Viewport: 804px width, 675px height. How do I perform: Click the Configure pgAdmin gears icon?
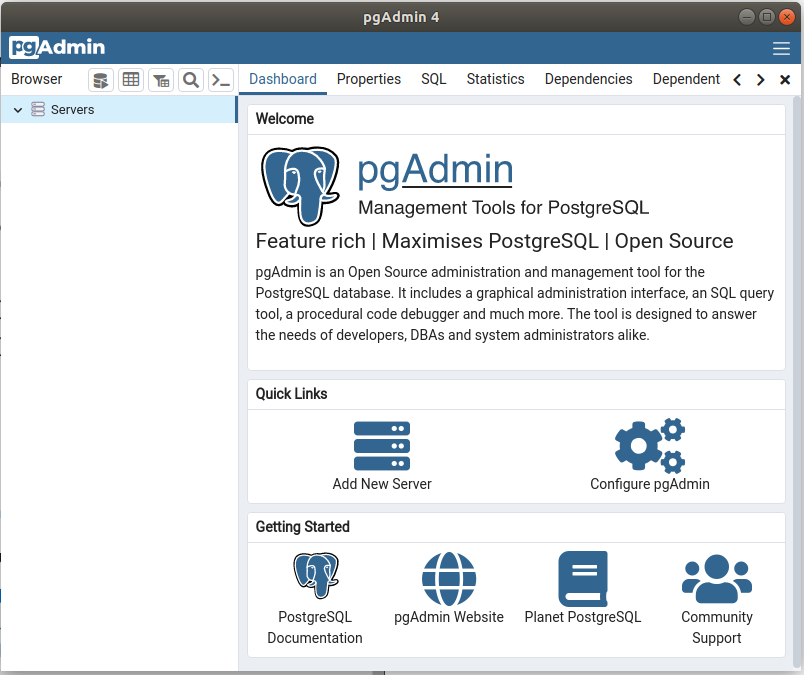tap(650, 445)
